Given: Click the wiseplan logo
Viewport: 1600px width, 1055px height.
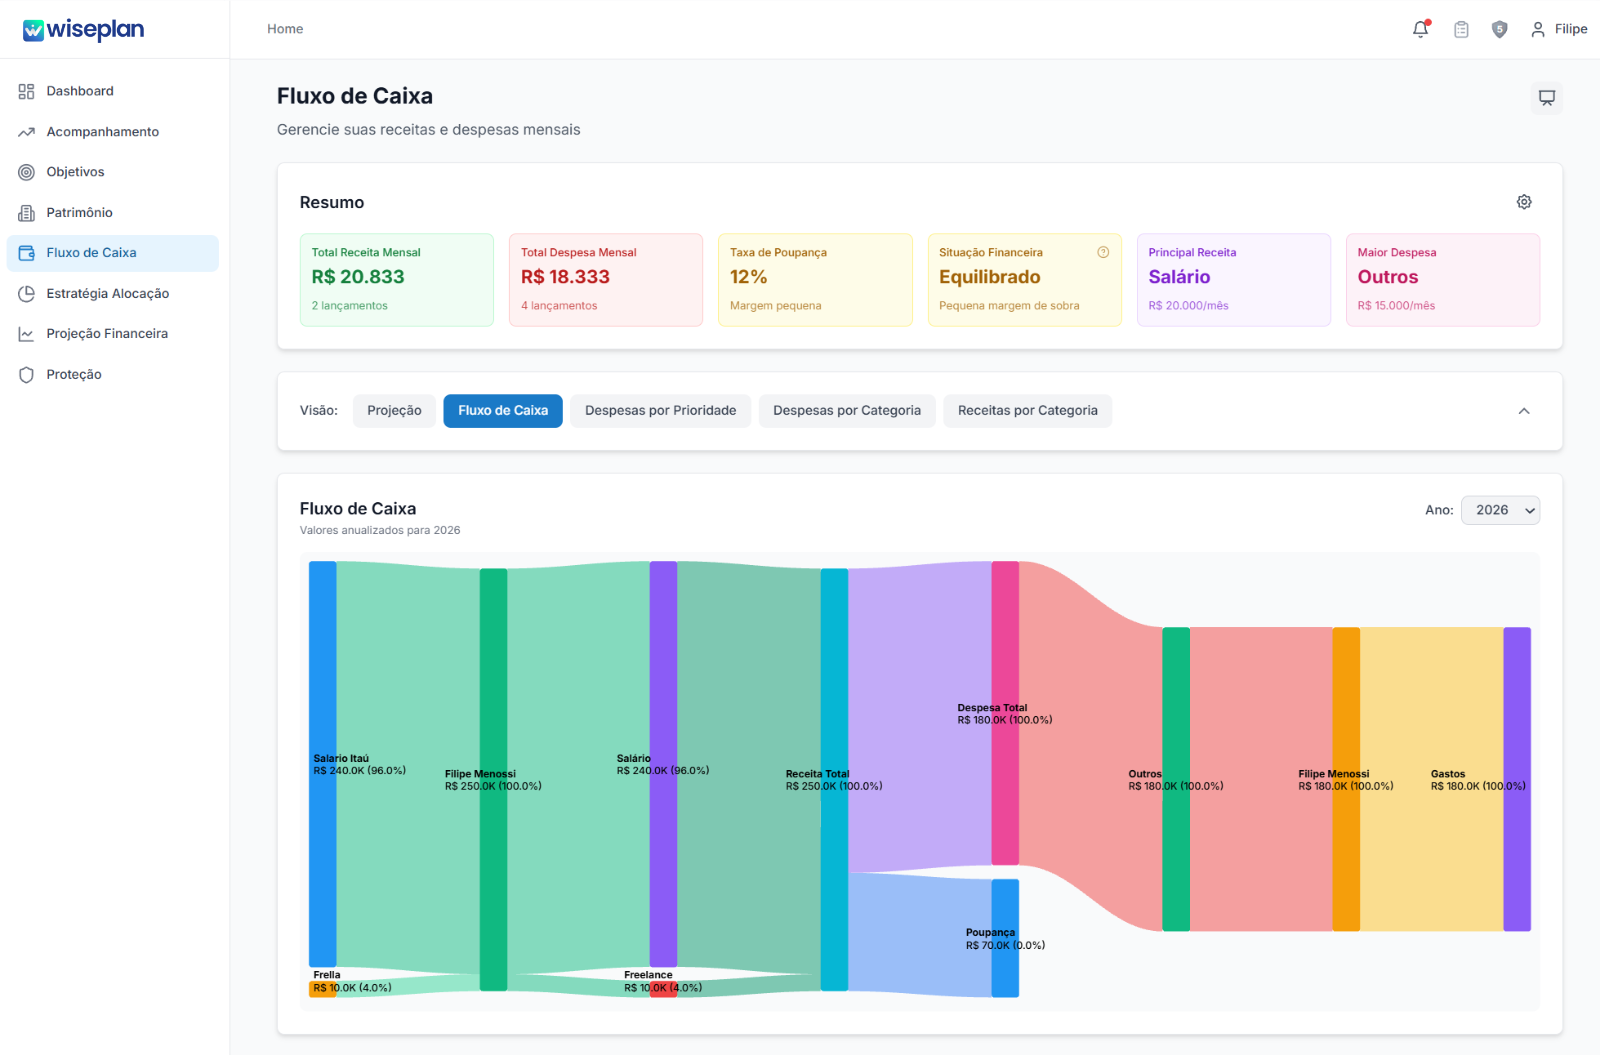Looking at the screenshot, I should [84, 30].
